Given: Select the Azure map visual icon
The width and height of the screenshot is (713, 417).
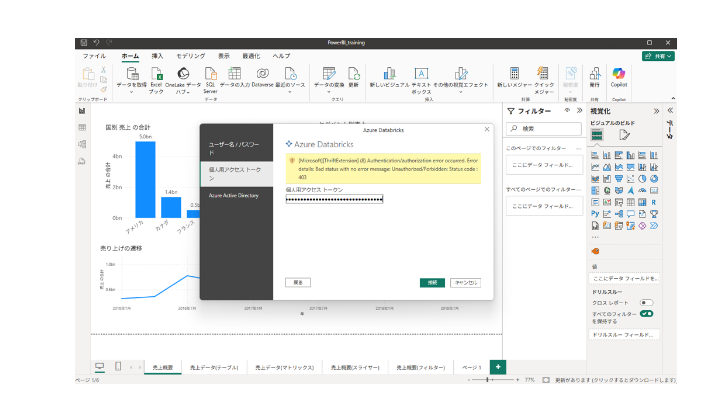Looking at the screenshot, I should (x=630, y=191).
